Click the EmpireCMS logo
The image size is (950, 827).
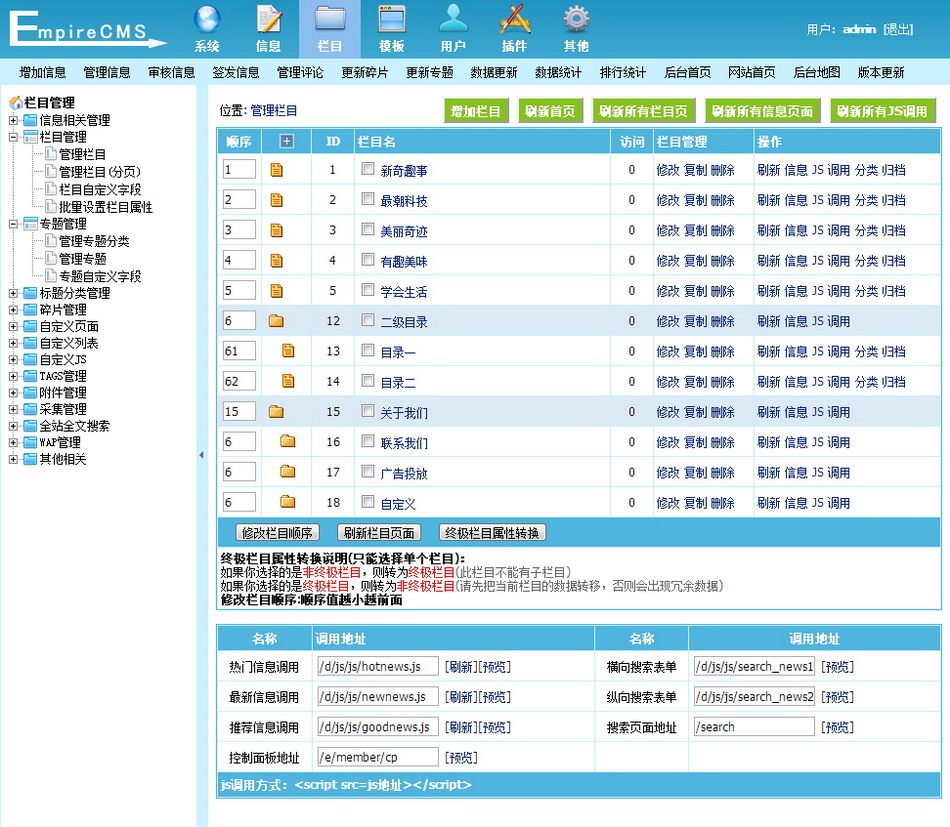88,30
